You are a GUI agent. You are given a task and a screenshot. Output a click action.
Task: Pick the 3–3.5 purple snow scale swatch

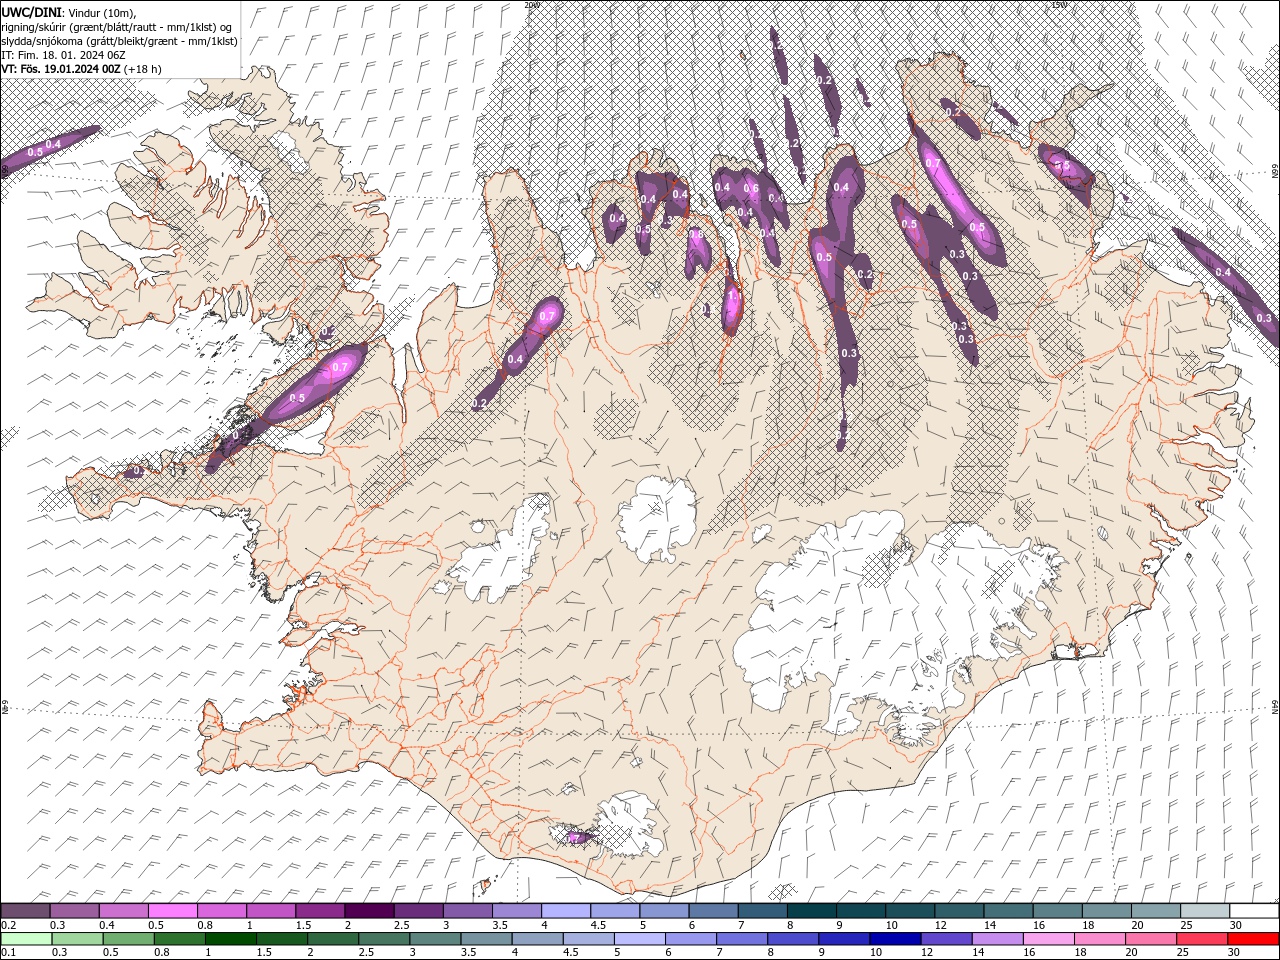pyautogui.click(x=468, y=911)
